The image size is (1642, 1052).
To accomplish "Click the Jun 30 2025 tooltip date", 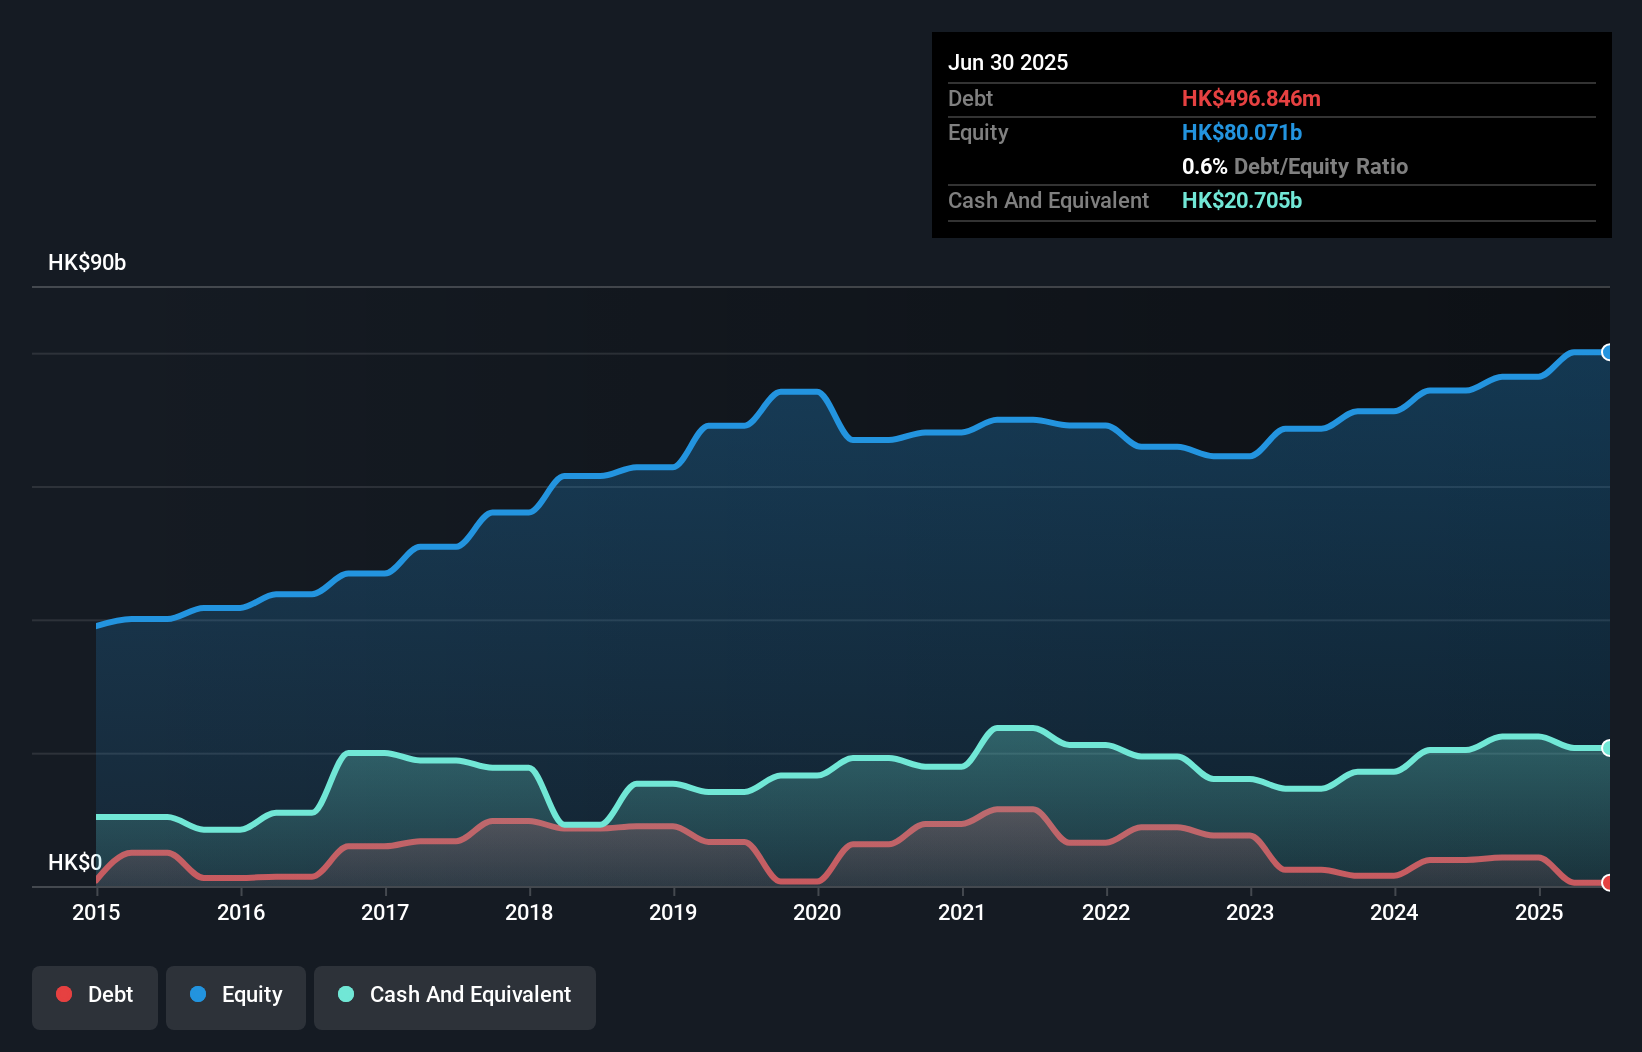I will [1008, 62].
